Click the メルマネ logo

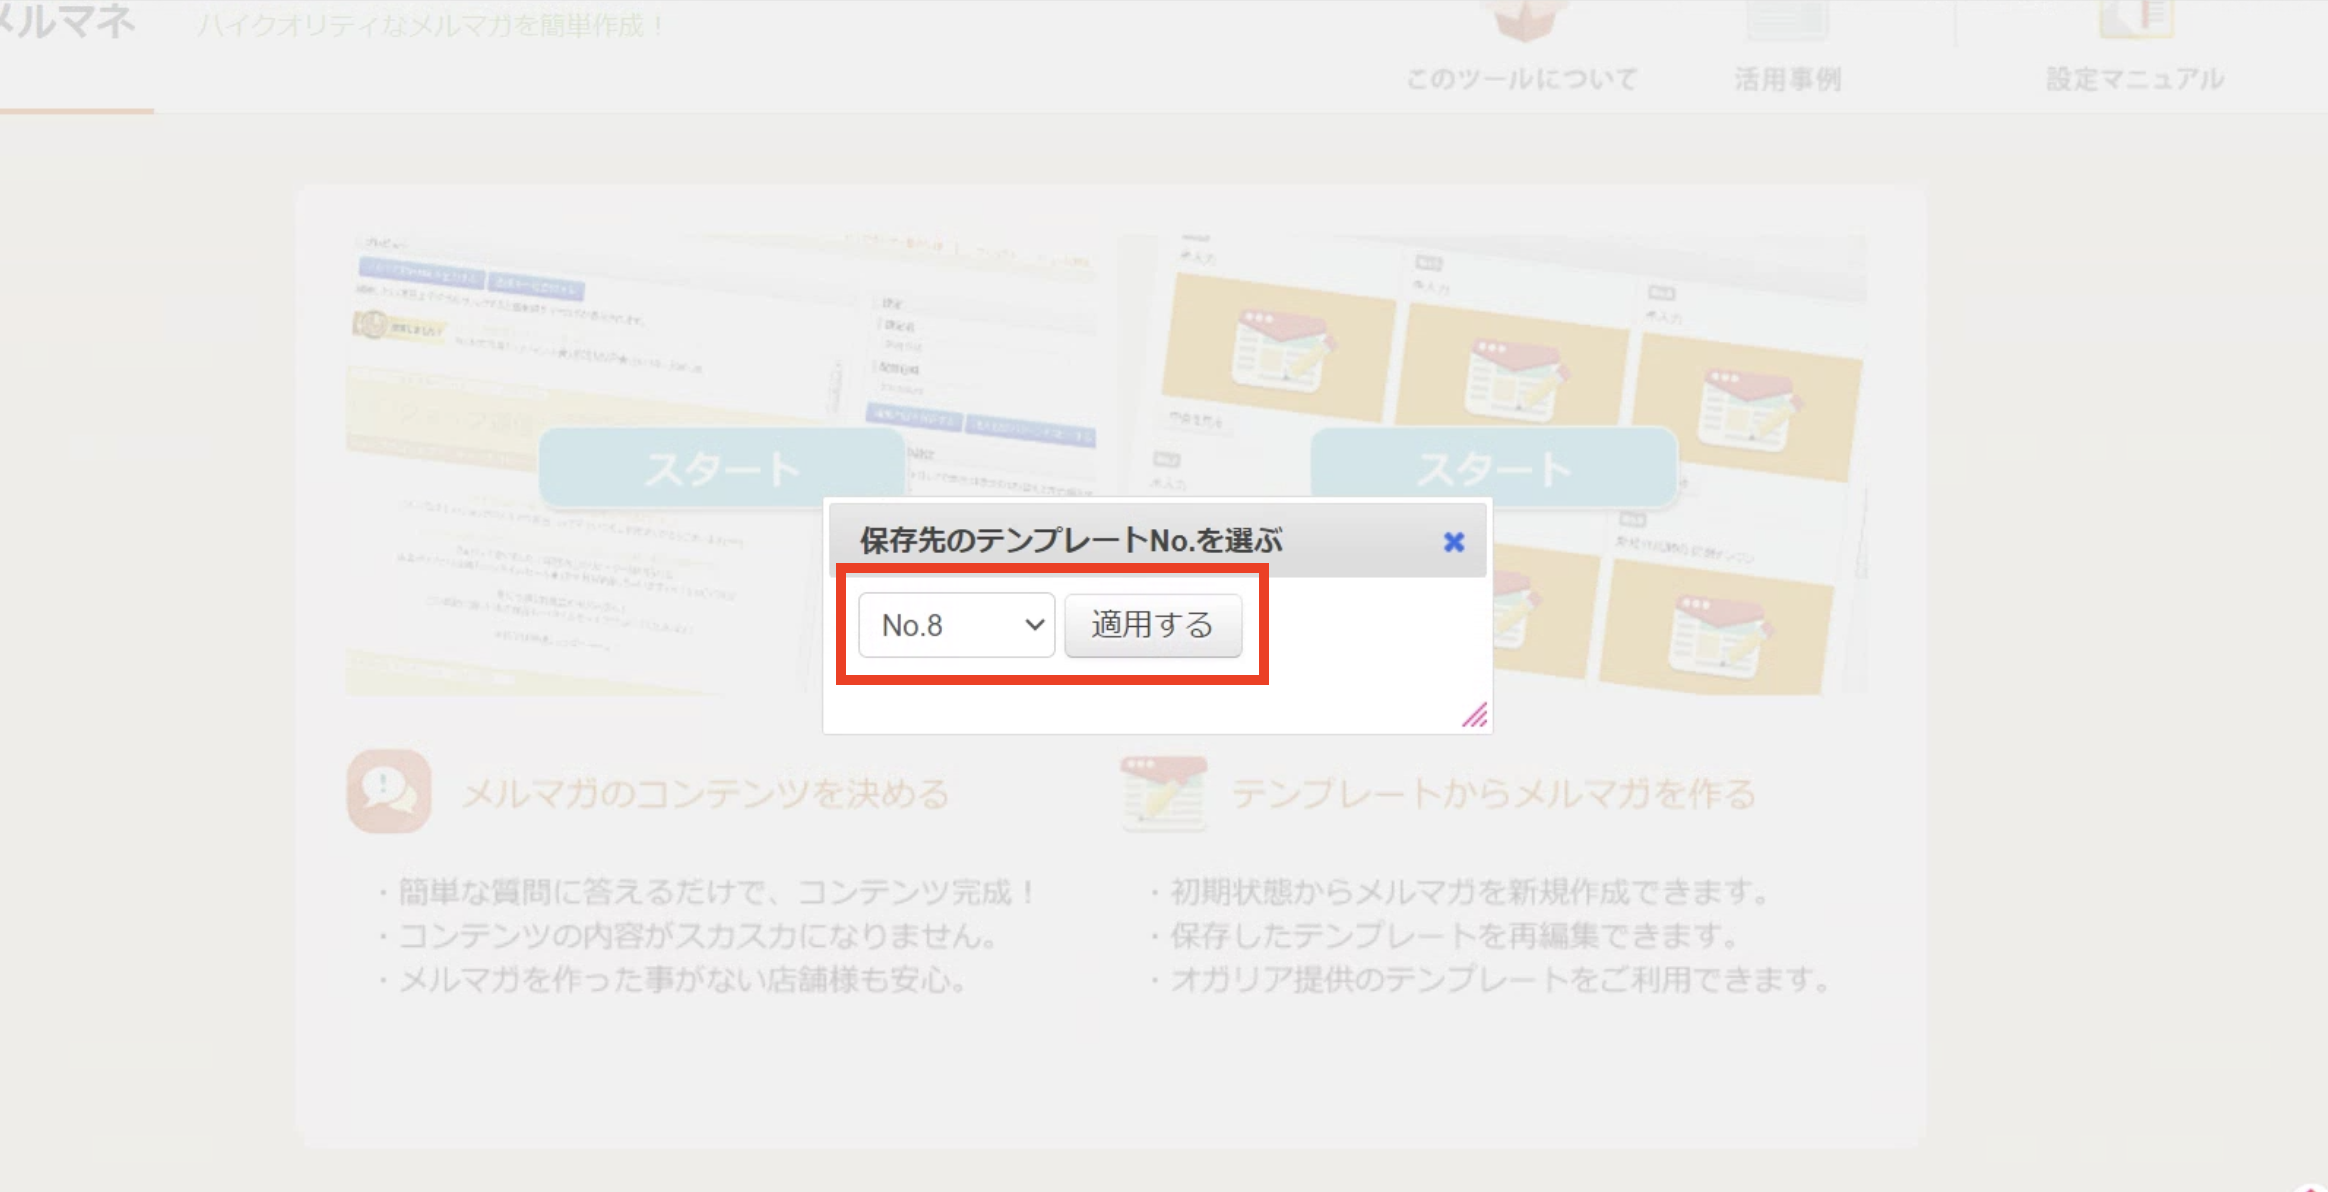click(67, 22)
